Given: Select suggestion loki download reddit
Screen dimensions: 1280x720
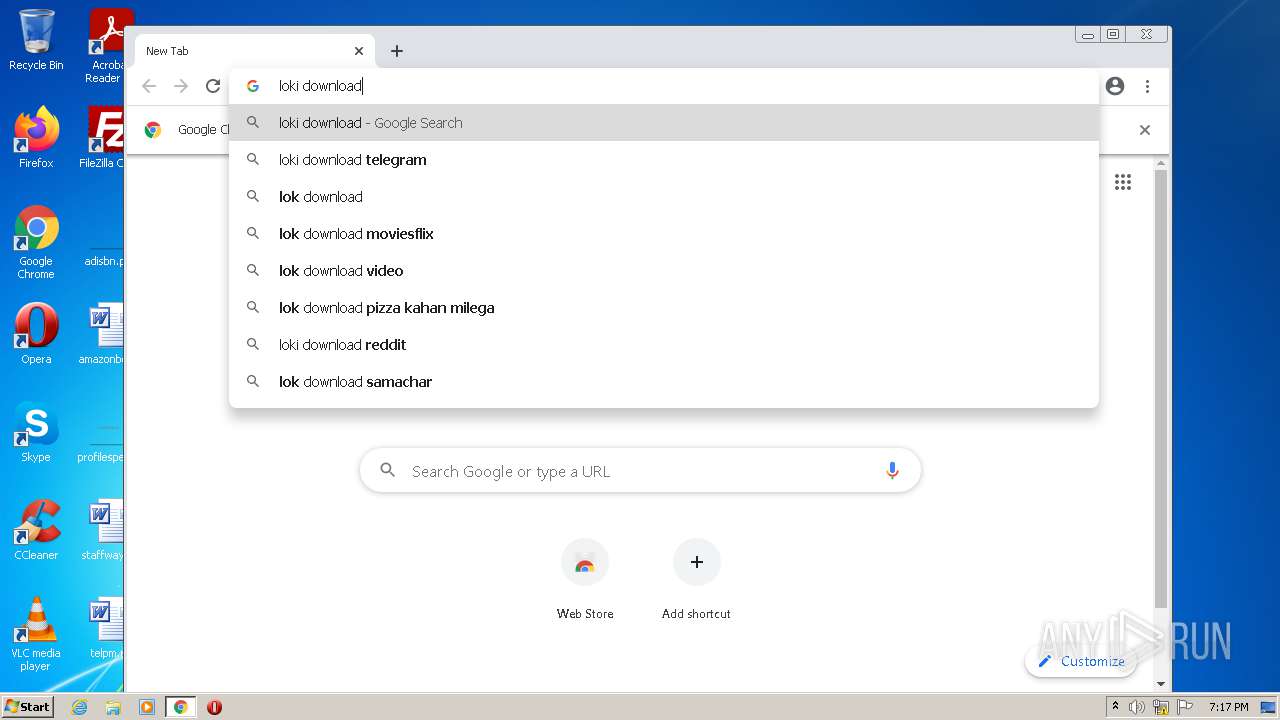Looking at the screenshot, I should 664,345.
